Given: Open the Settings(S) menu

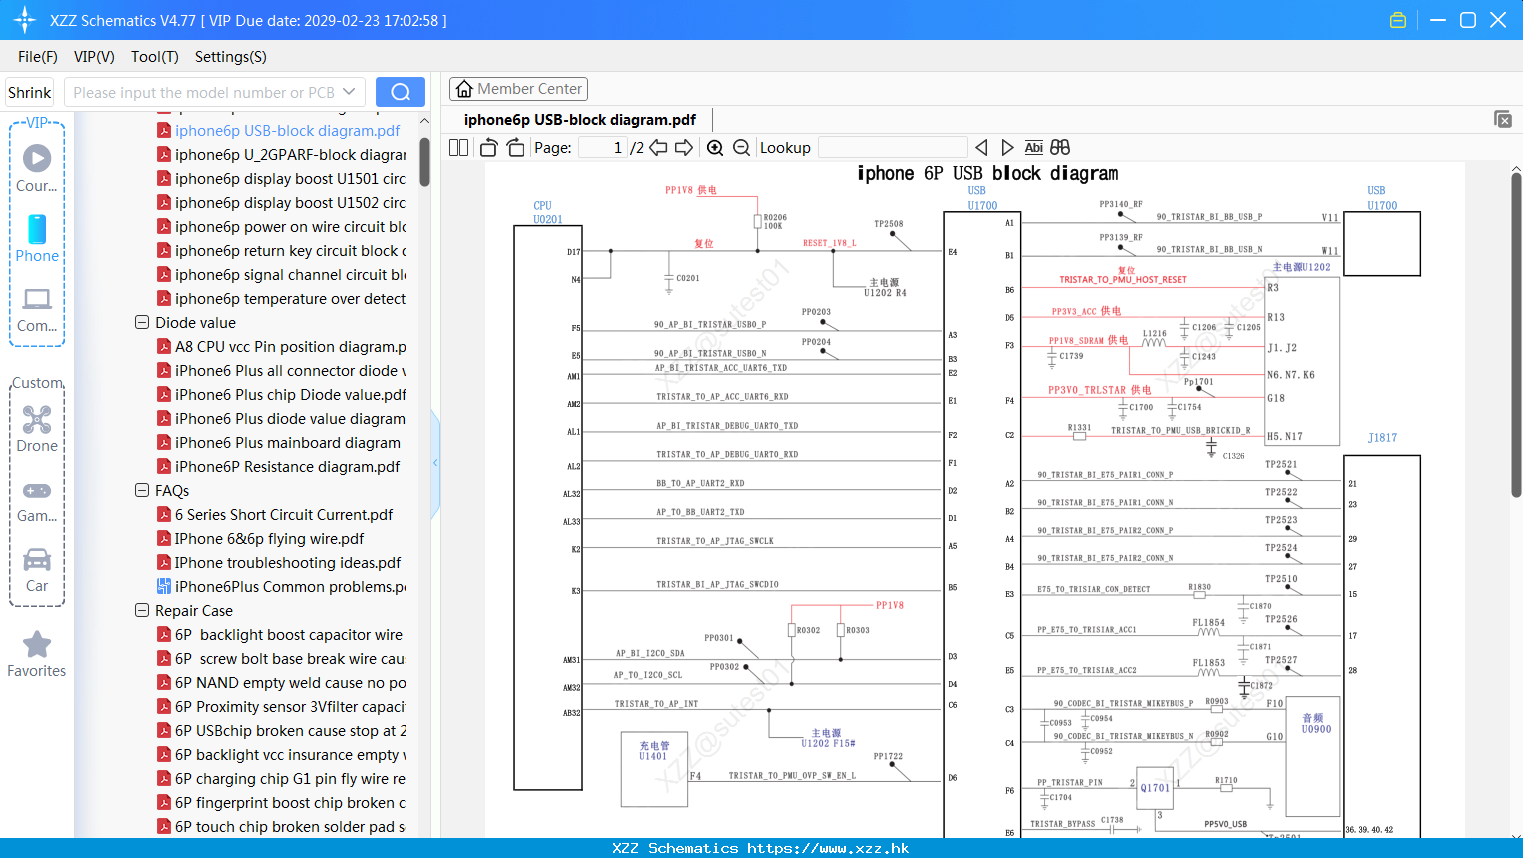Looking at the screenshot, I should click(231, 57).
